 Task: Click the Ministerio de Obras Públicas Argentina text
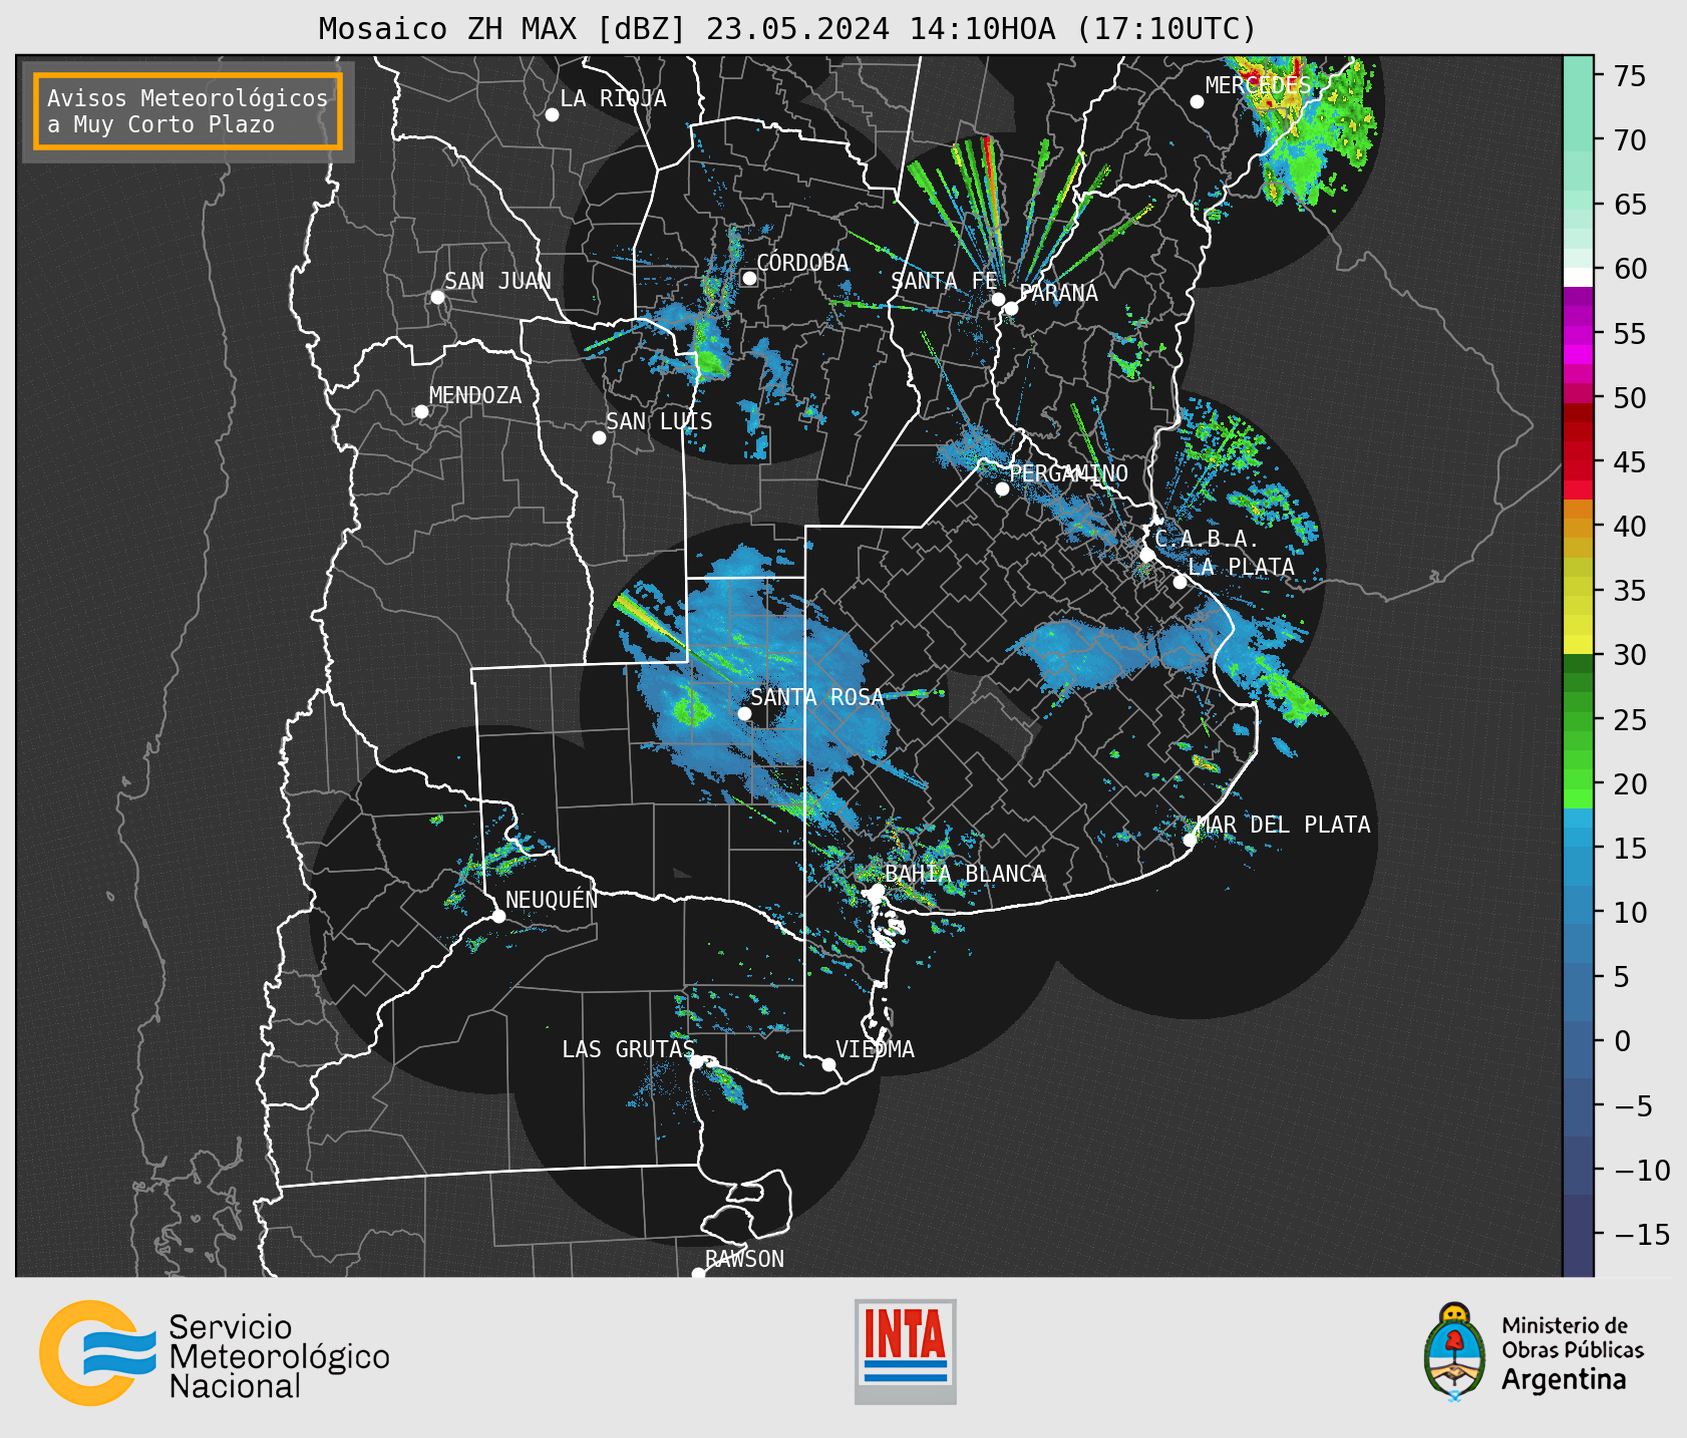(1572, 1353)
